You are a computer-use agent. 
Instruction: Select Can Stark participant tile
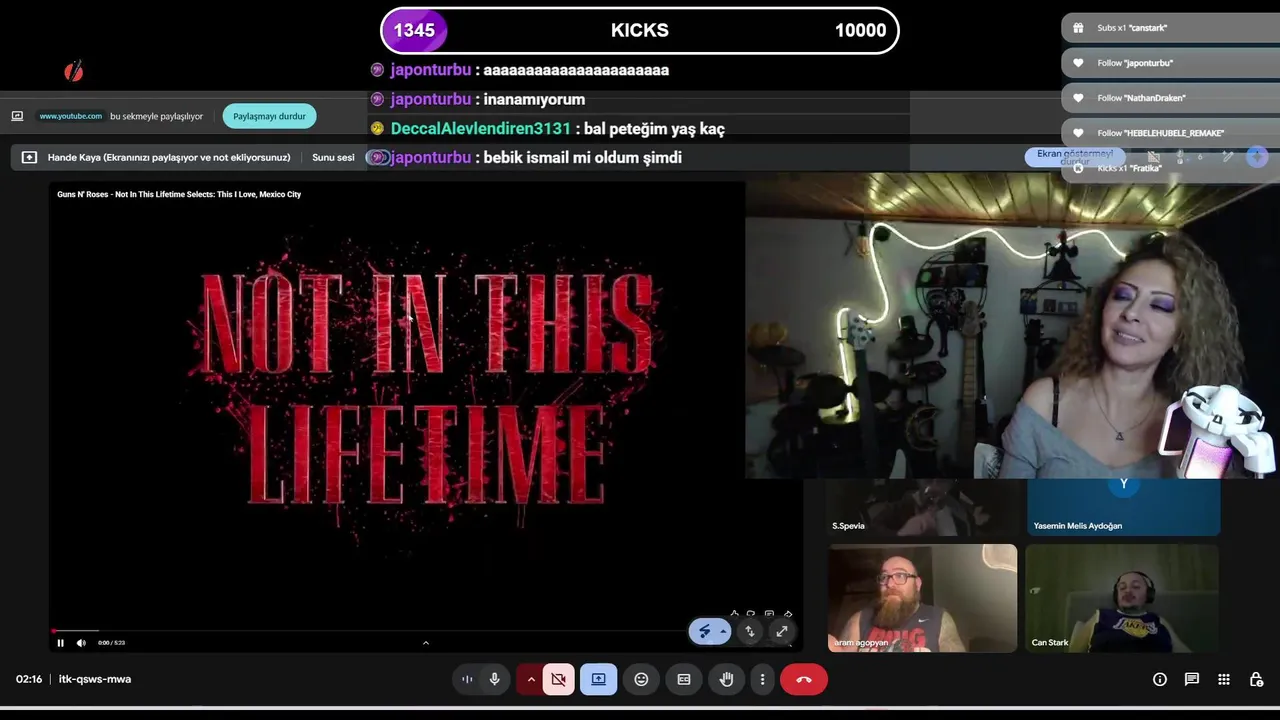pyautogui.click(x=1123, y=598)
